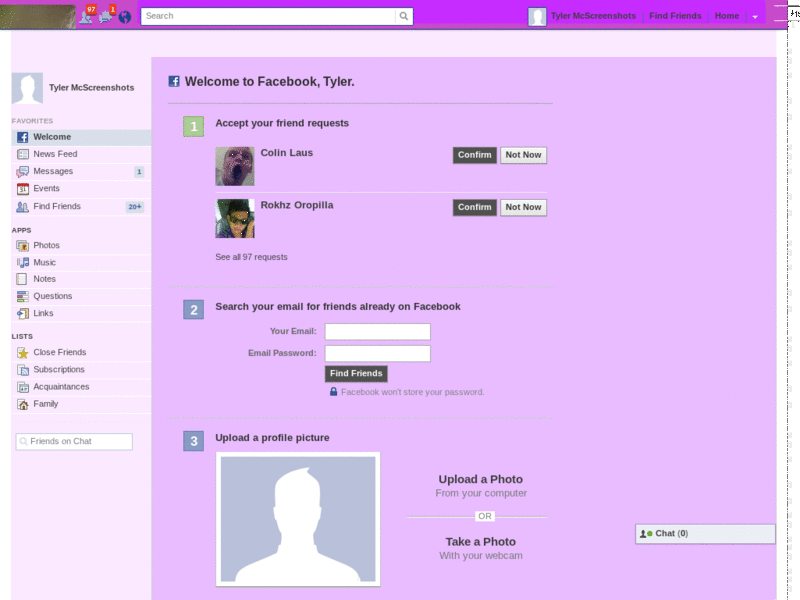Open Music app in sidebar
The height and width of the screenshot is (600, 800).
pyautogui.click(x=81, y=262)
